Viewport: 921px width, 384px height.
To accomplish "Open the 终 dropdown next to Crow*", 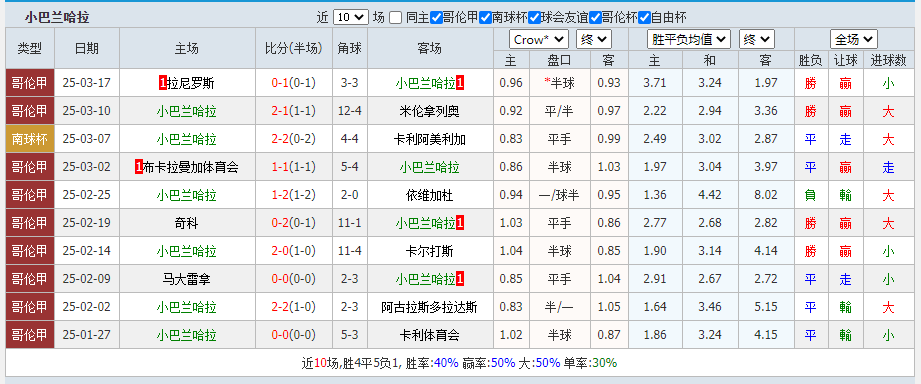I will click(594, 39).
